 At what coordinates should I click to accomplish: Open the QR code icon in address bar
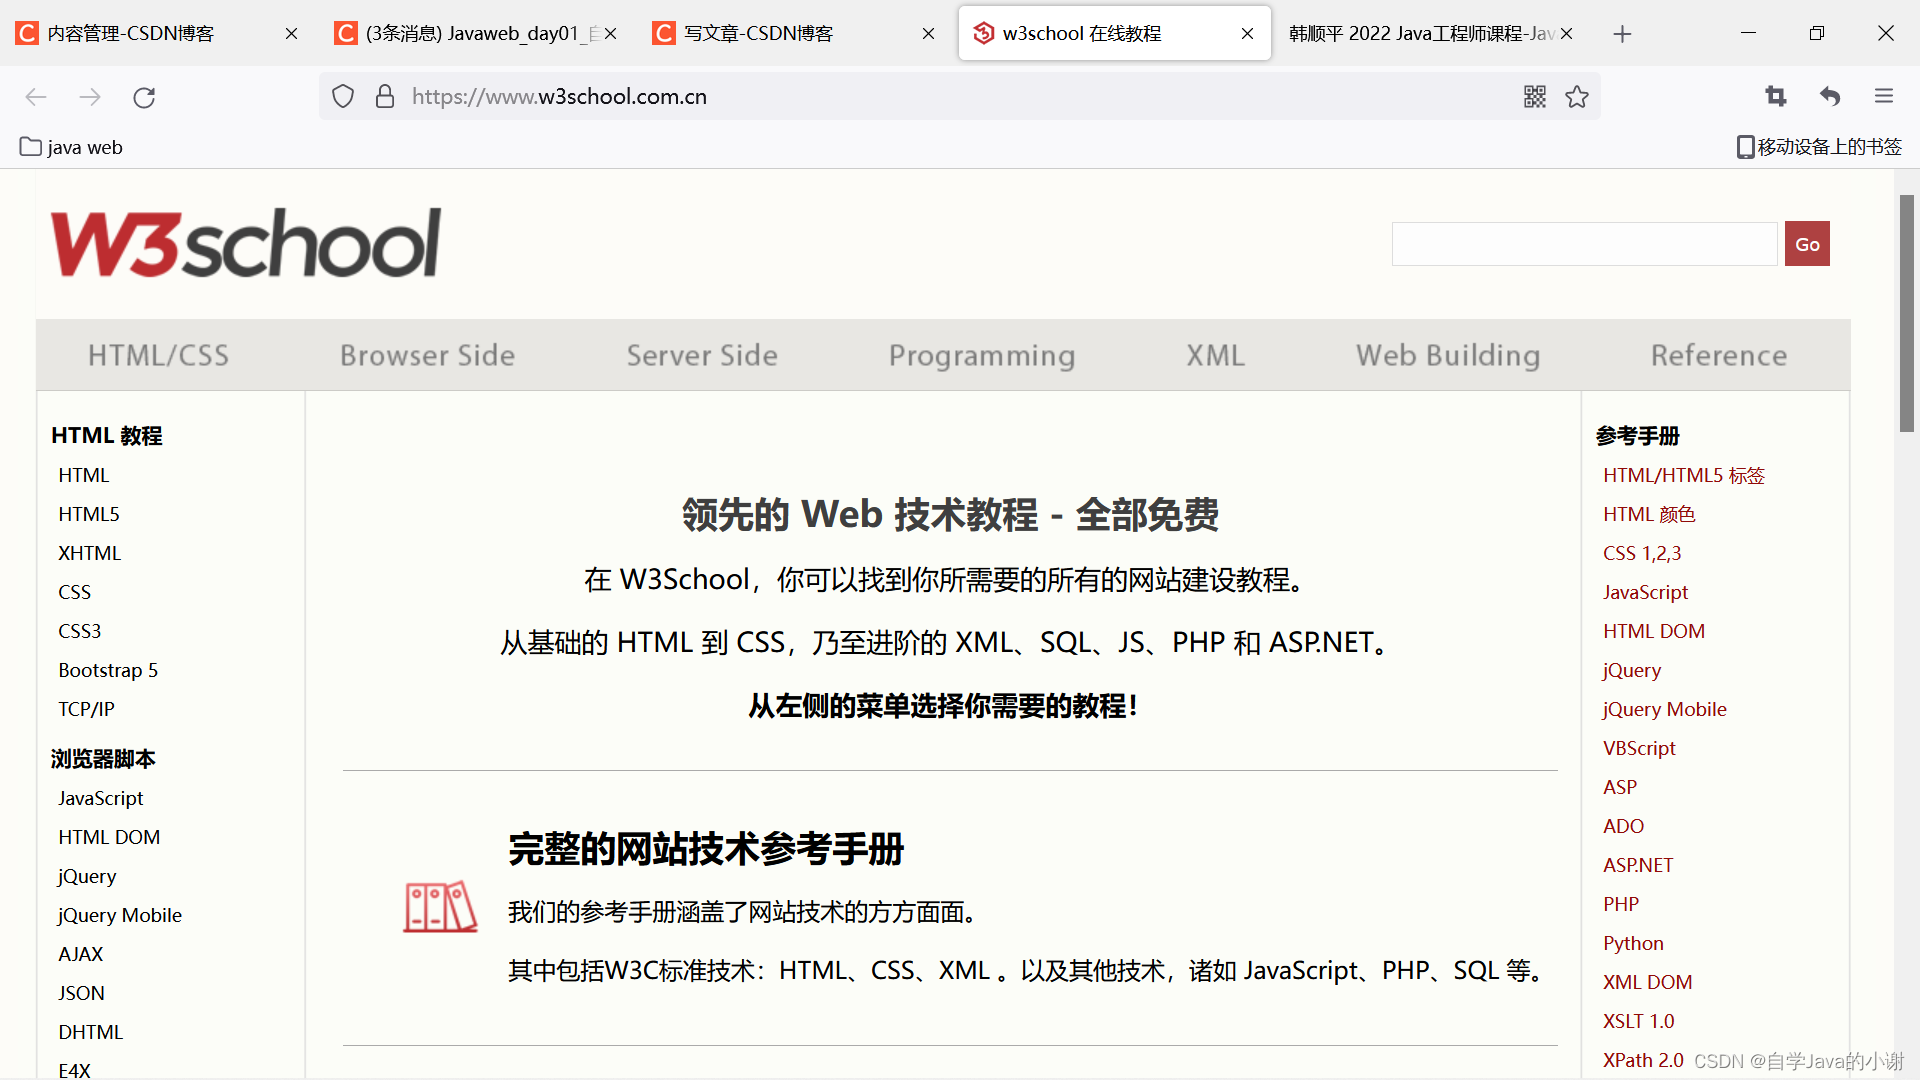[1535, 97]
